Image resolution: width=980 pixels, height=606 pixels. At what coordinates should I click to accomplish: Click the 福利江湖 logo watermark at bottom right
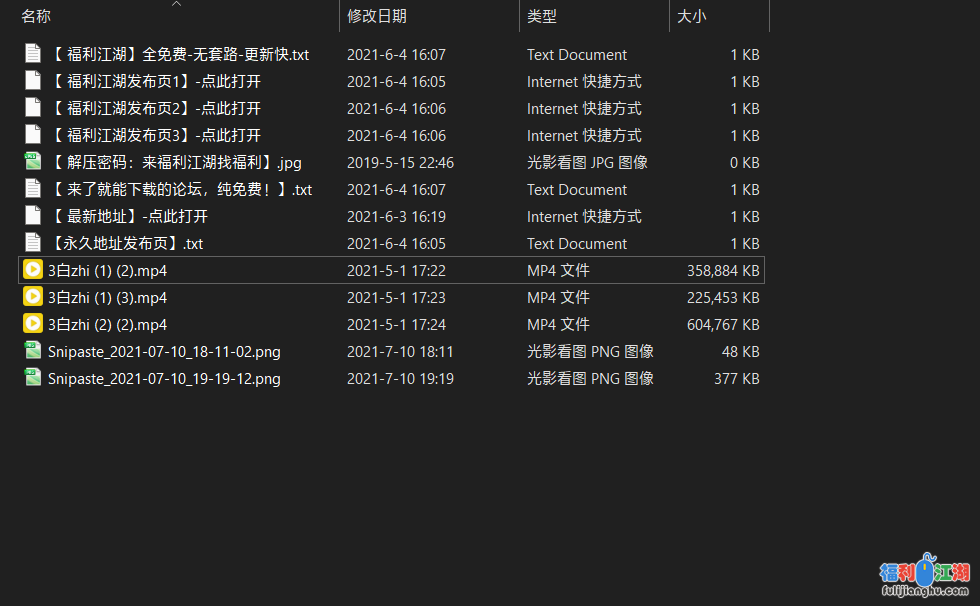925,577
